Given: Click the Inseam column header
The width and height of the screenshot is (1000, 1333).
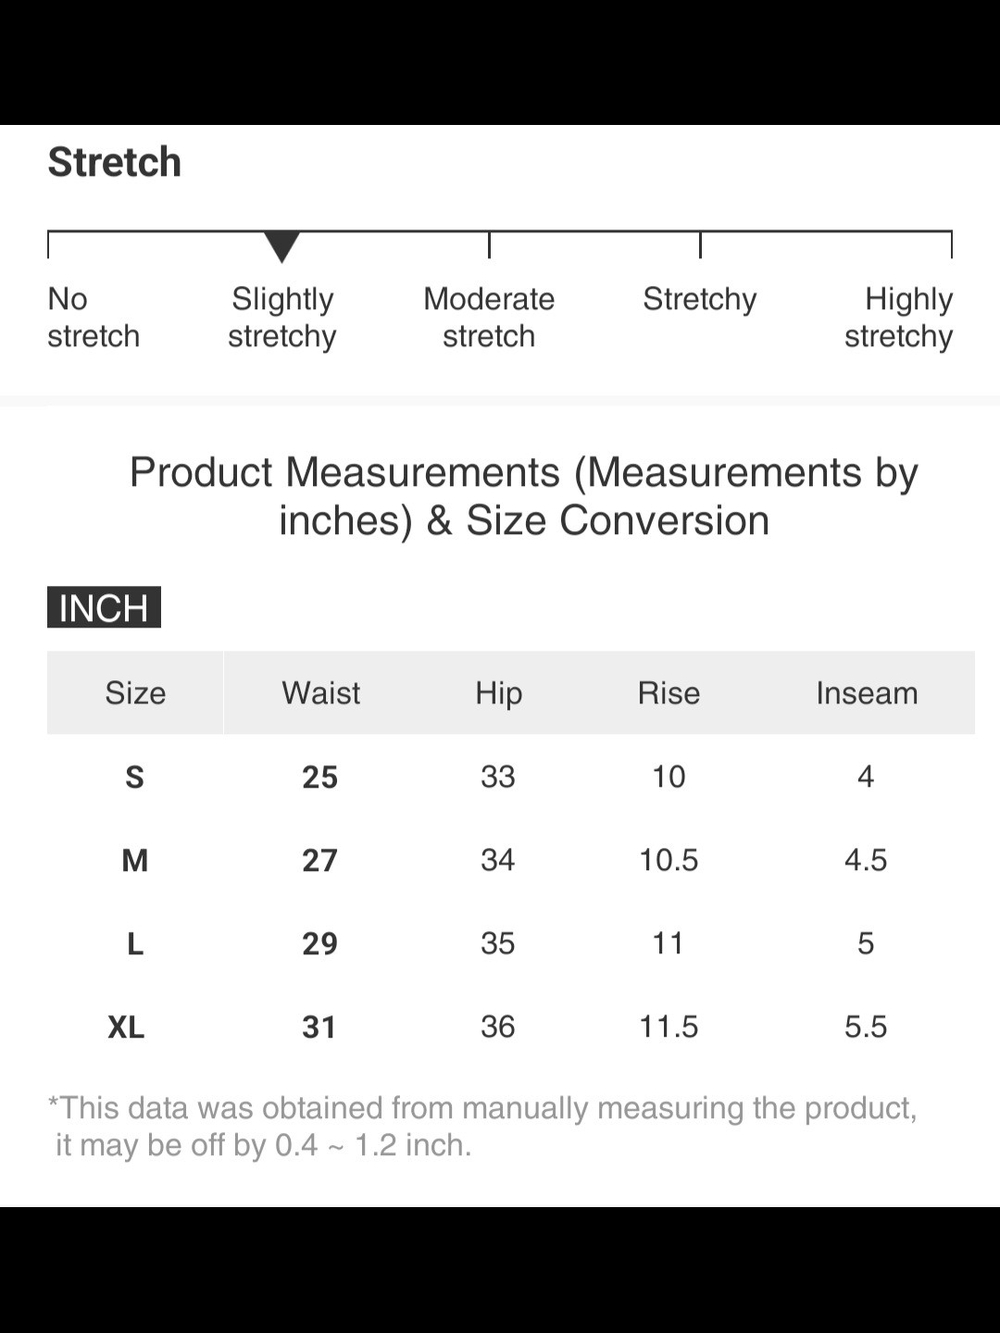Looking at the screenshot, I should (866, 693).
